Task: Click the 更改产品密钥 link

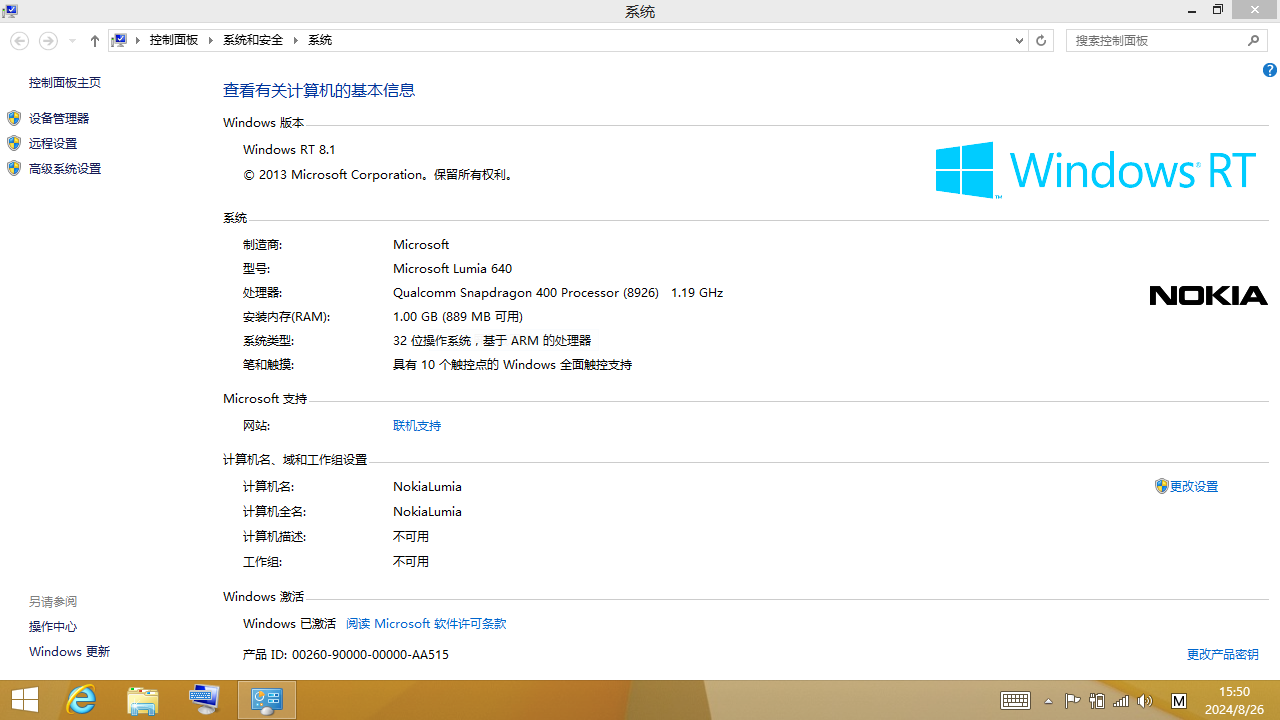Action: (1222, 654)
